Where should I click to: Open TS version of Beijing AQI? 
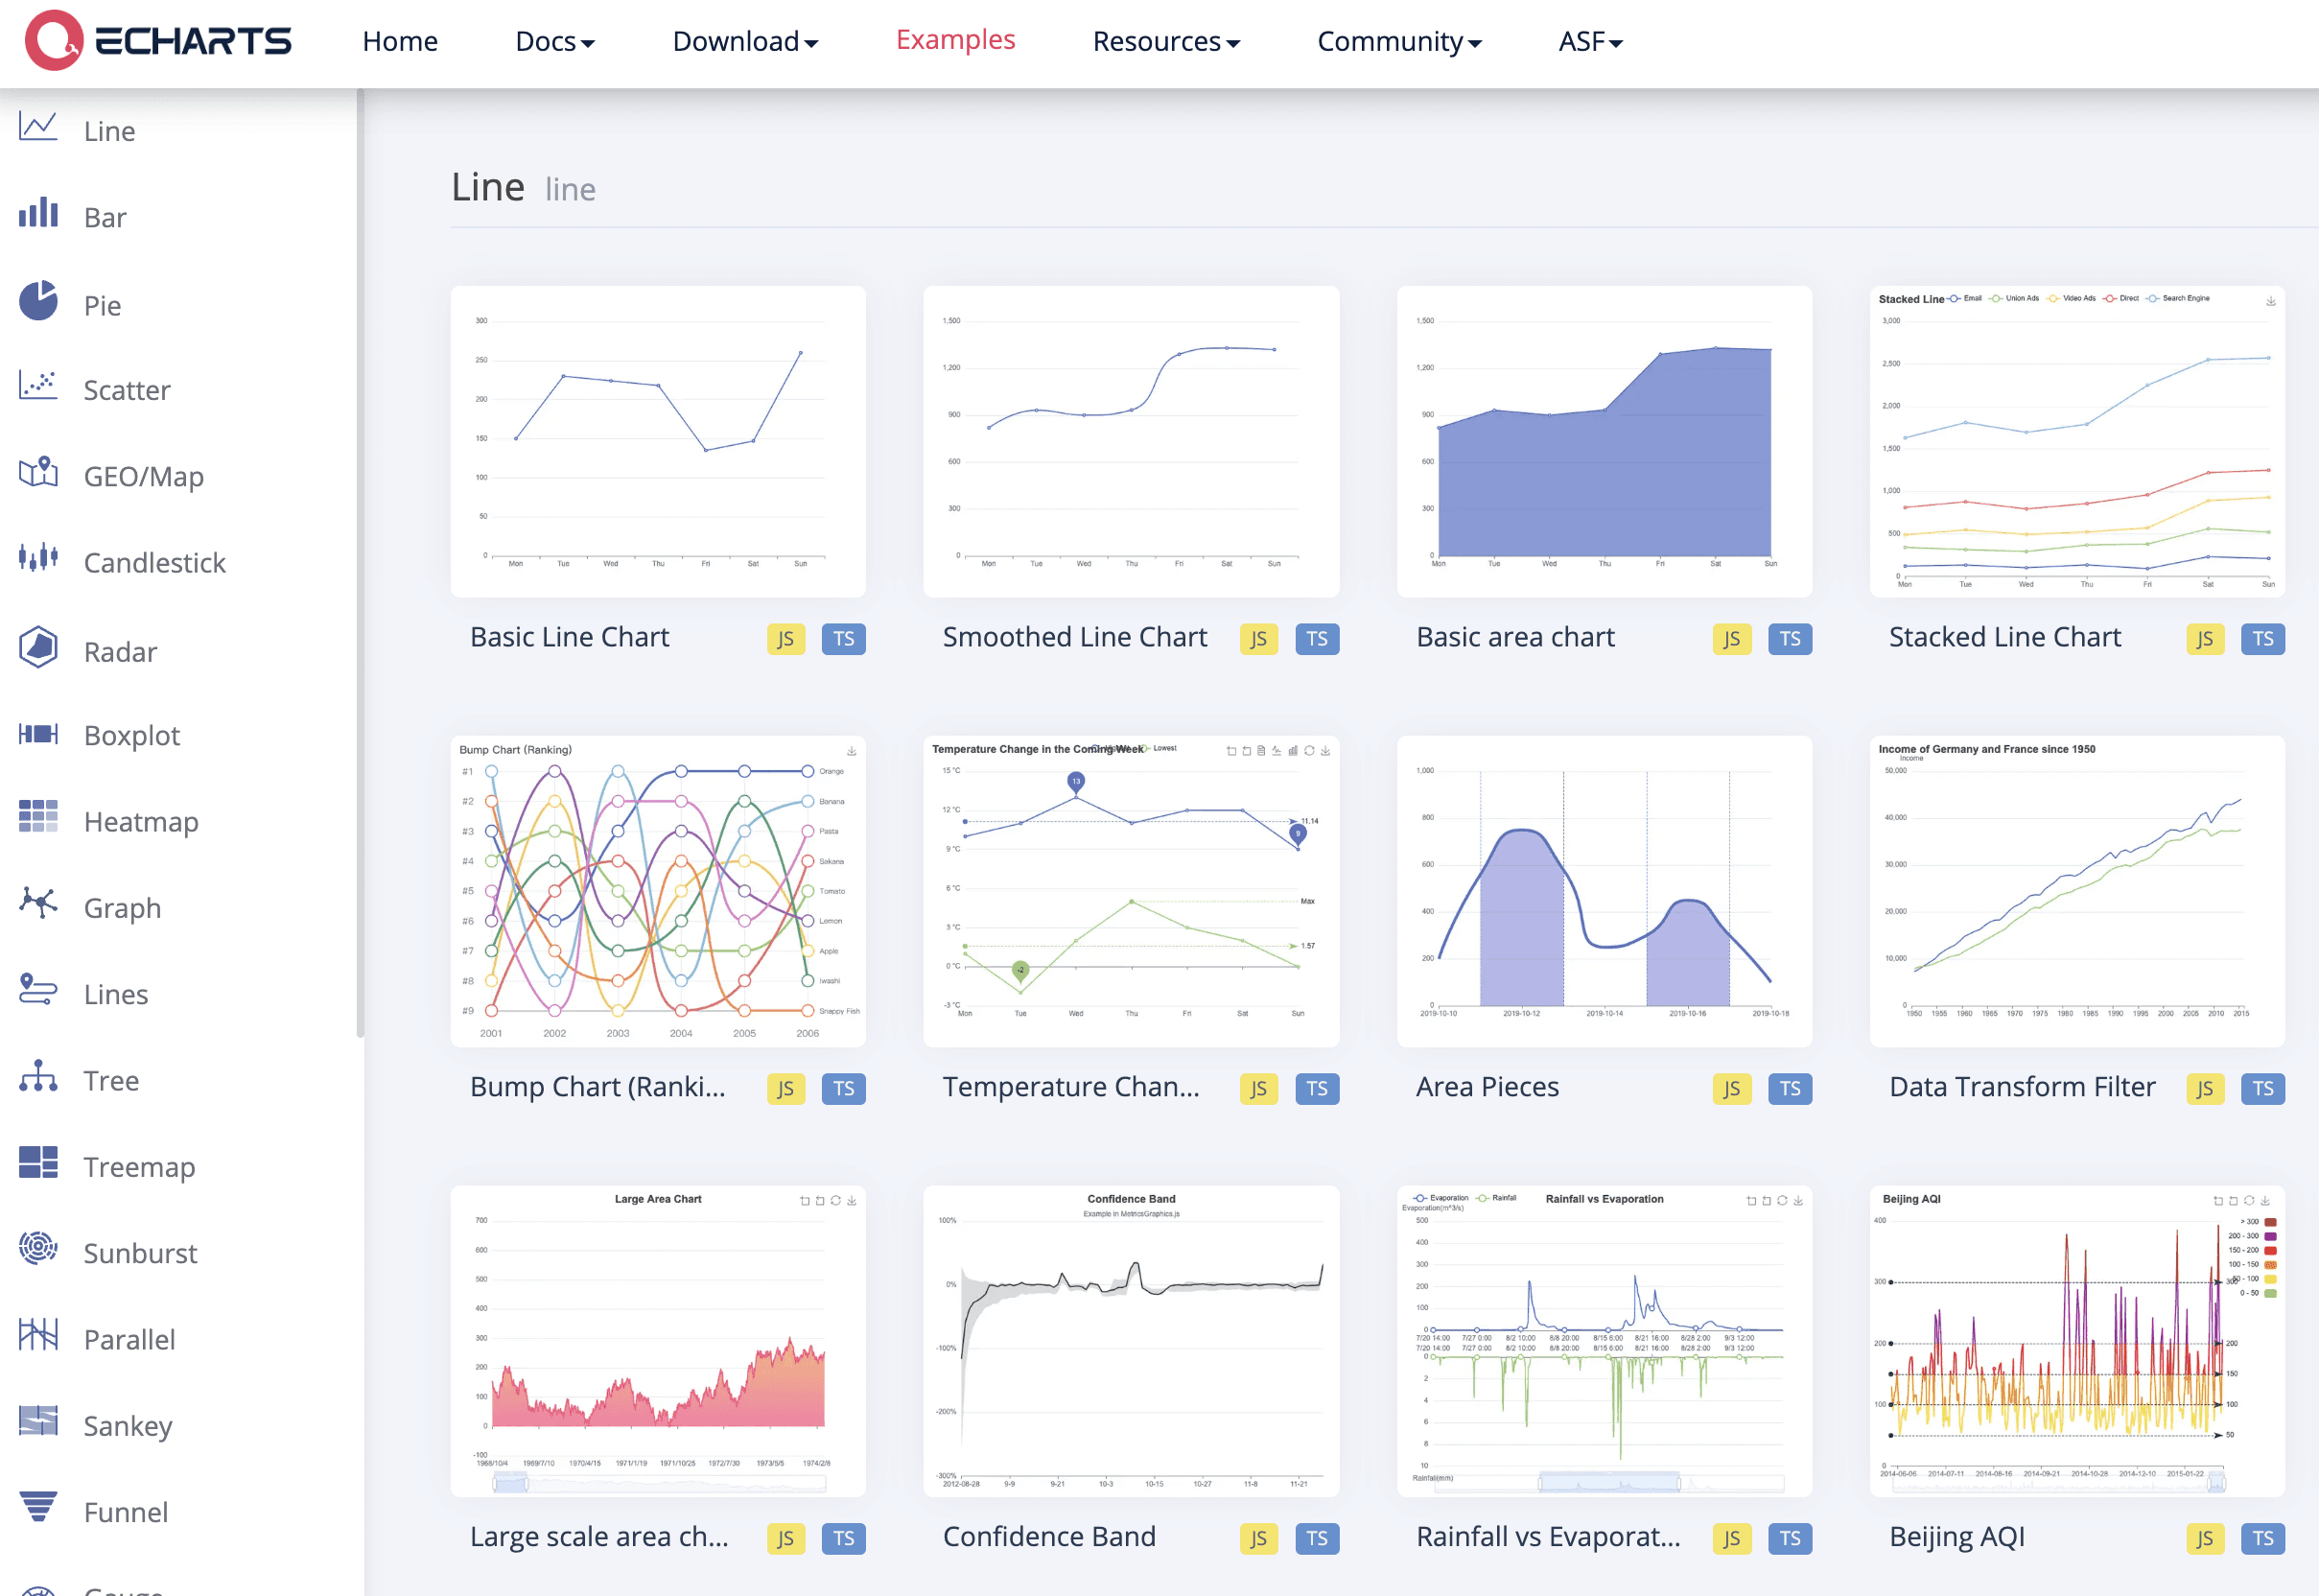(2262, 1539)
